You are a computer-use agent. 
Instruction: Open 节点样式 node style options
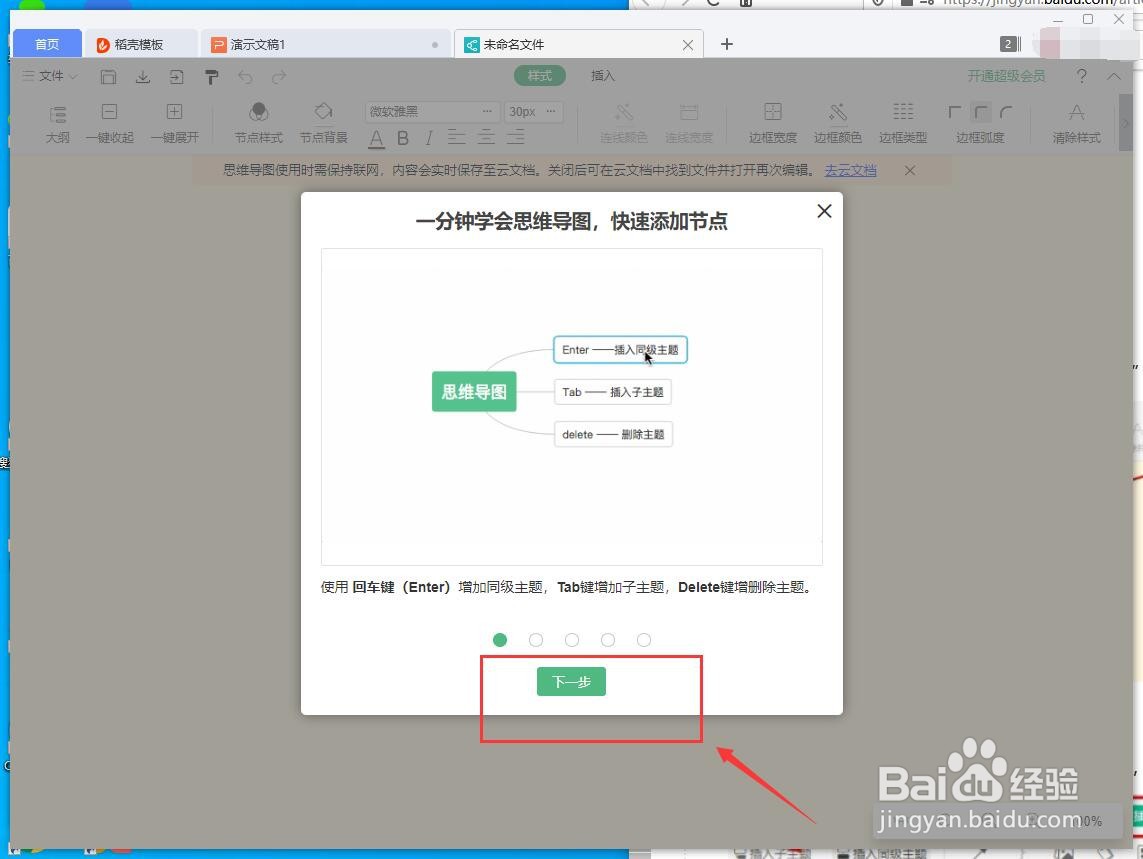pos(259,123)
